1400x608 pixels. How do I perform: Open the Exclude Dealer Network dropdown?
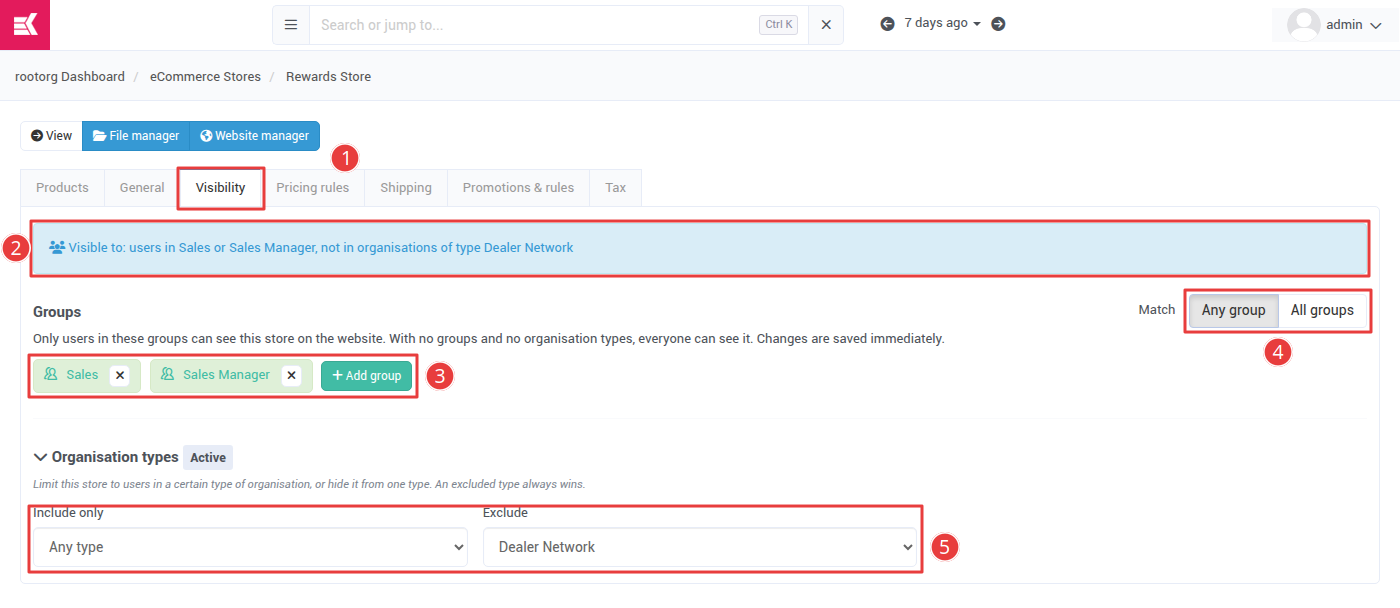[700, 547]
